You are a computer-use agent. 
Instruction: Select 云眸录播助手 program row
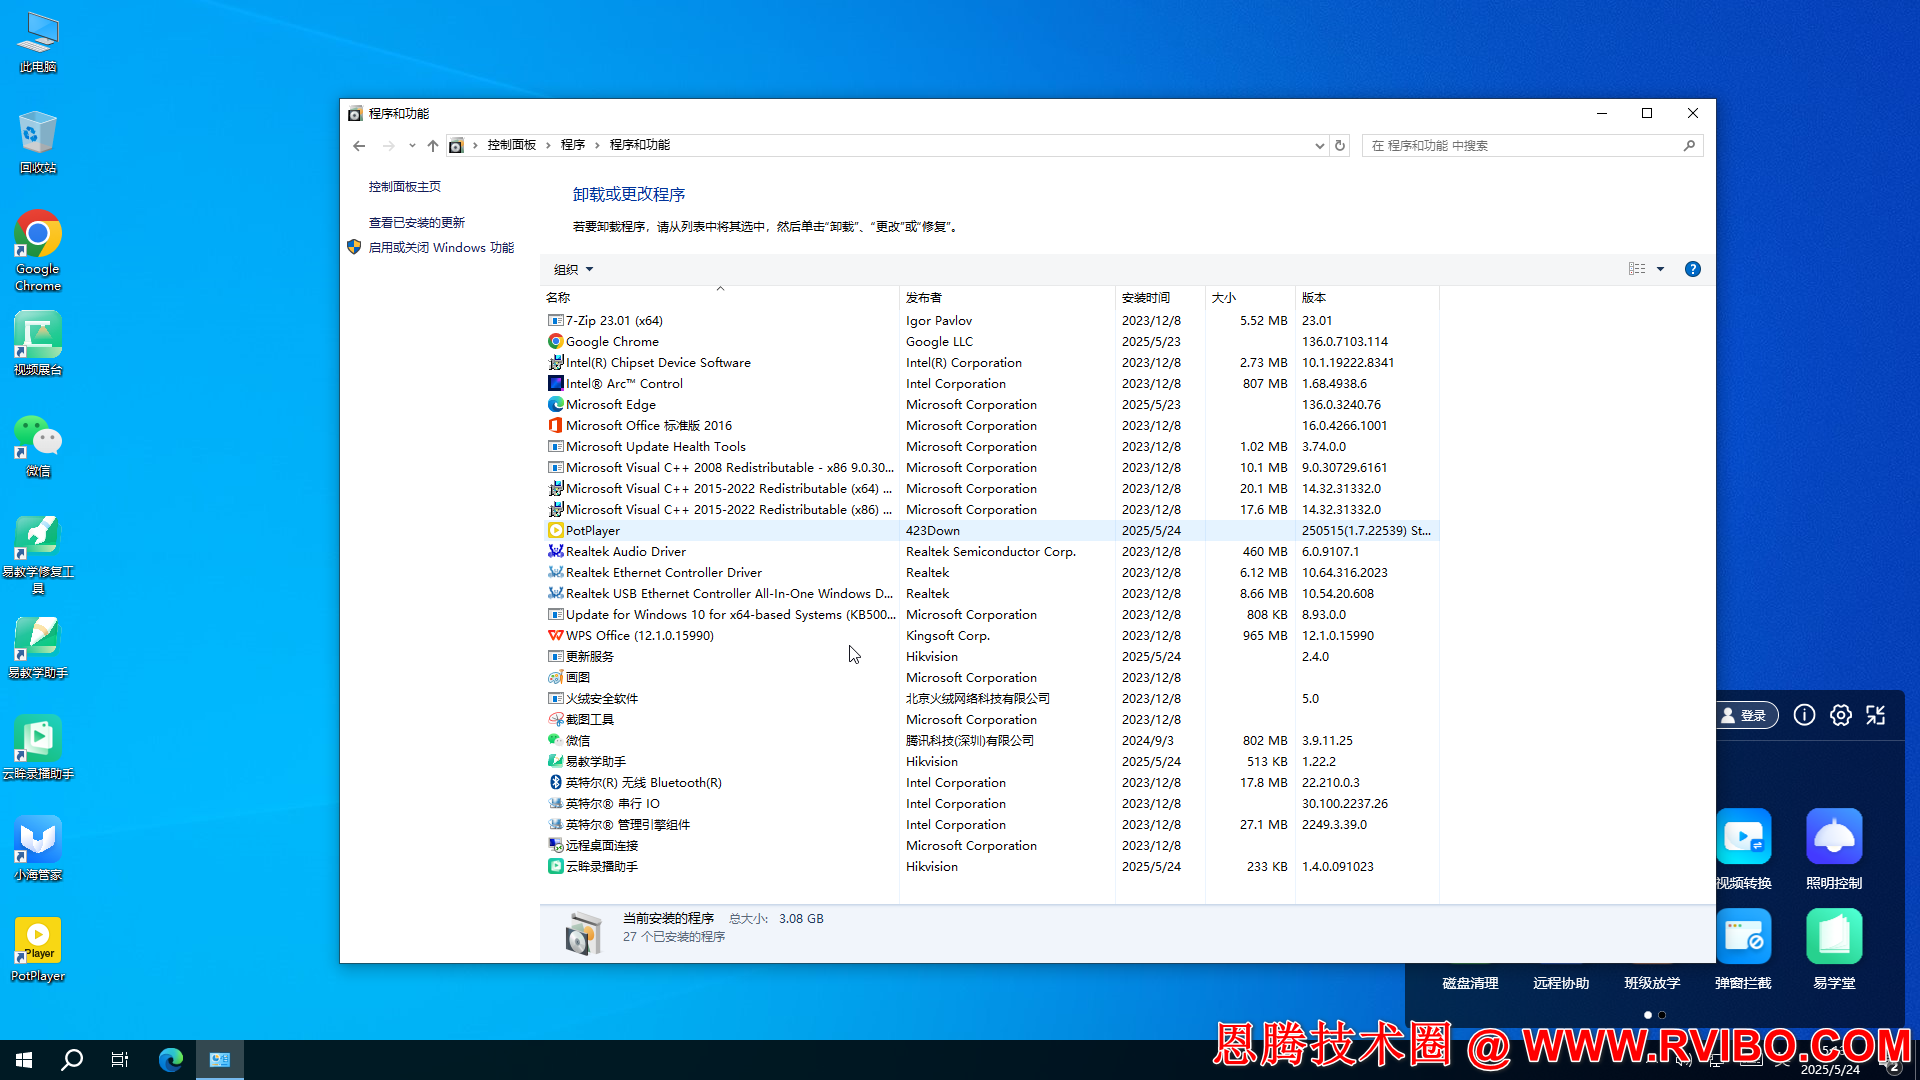990,867
